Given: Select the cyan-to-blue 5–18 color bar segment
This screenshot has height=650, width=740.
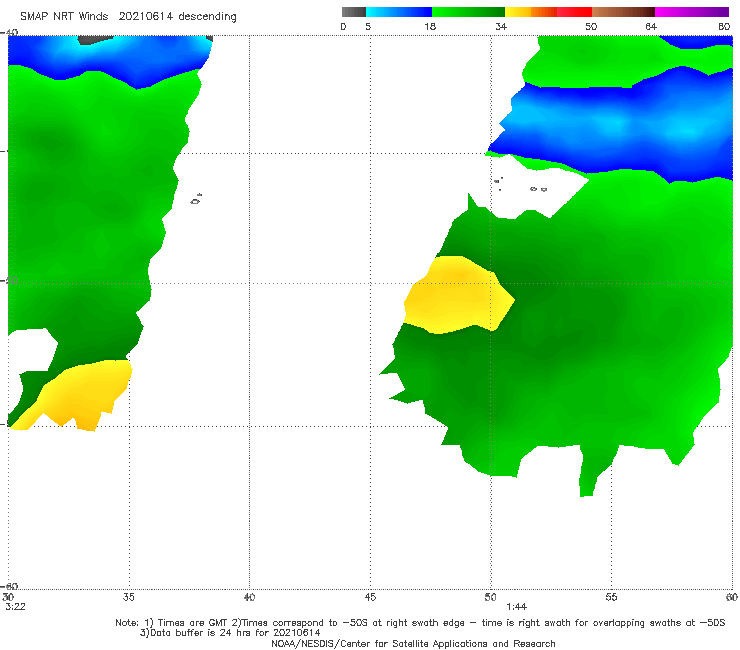Looking at the screenshot, I should coord(399,12).
